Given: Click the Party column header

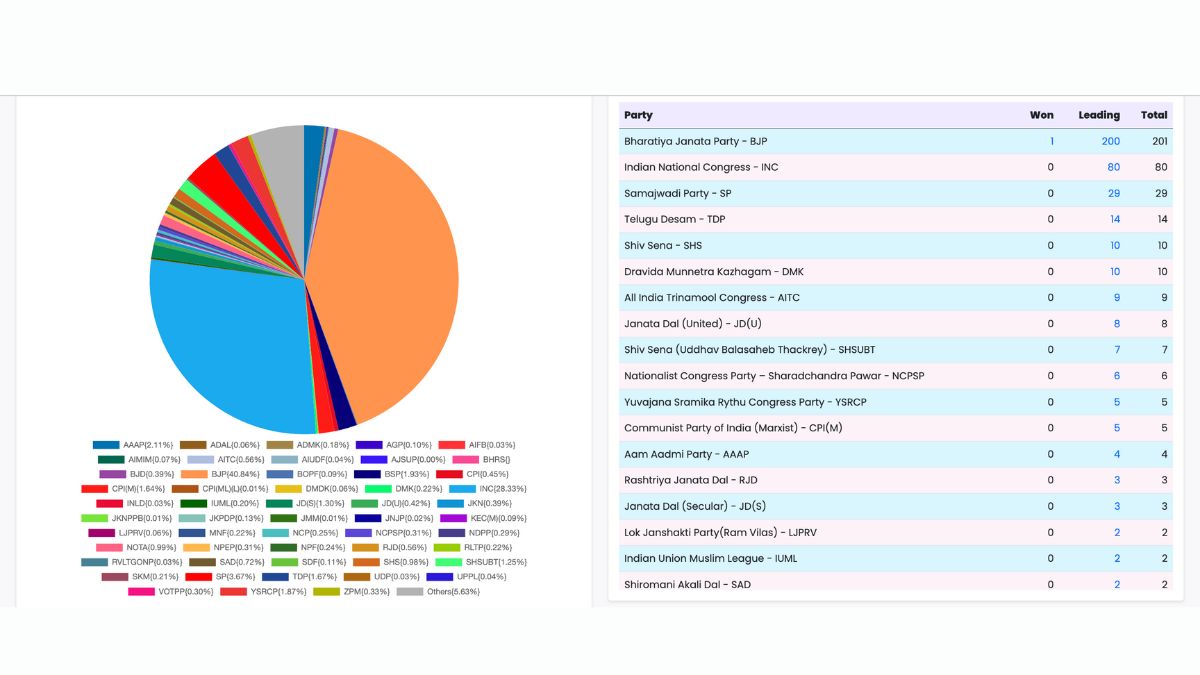Looking at the screenshot, I should (638, 115).
